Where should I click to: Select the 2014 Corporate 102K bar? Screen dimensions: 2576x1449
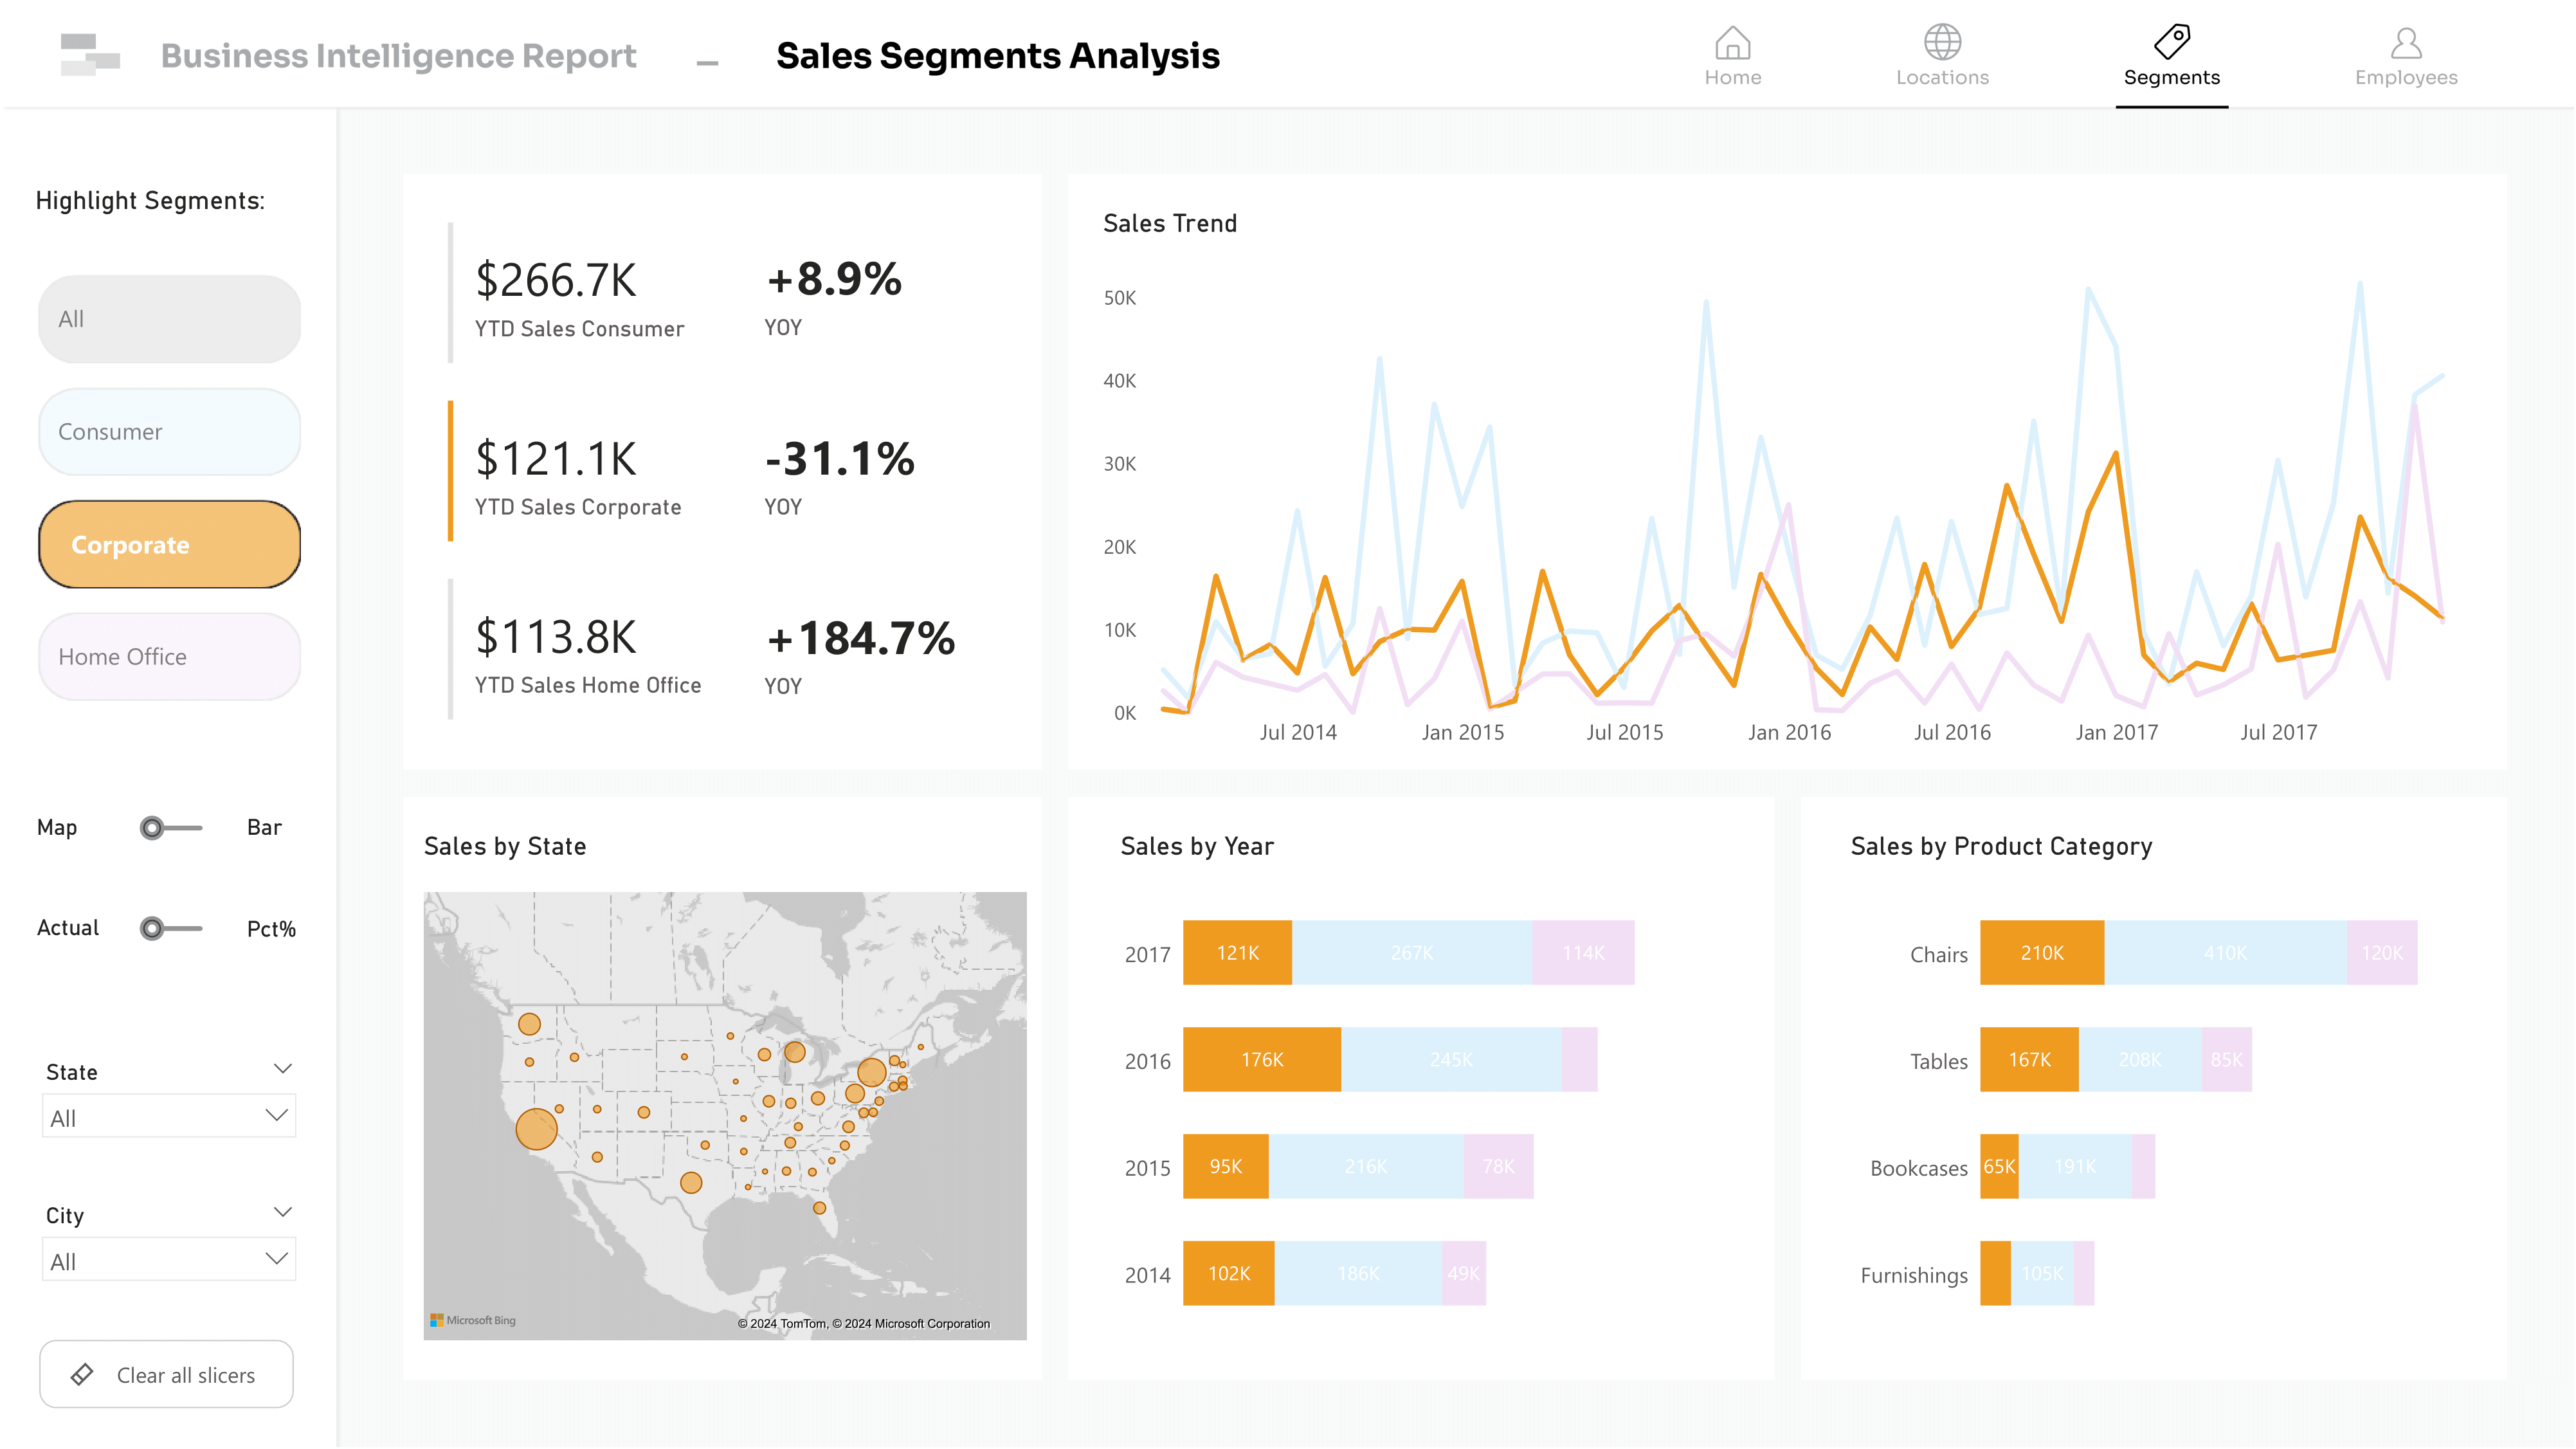pos(1229,1274)
